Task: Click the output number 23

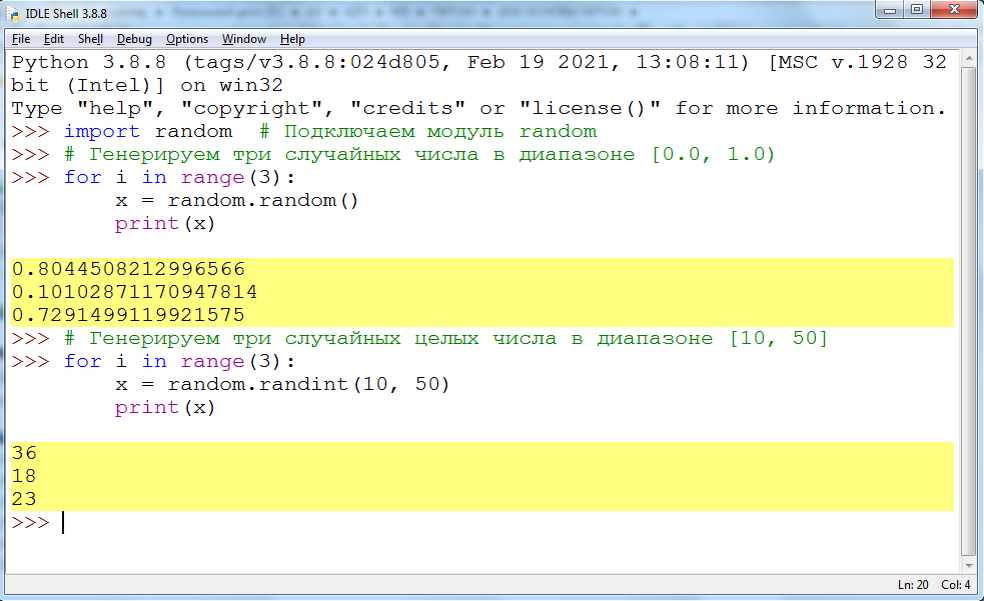Action: (x=24, y=499)
